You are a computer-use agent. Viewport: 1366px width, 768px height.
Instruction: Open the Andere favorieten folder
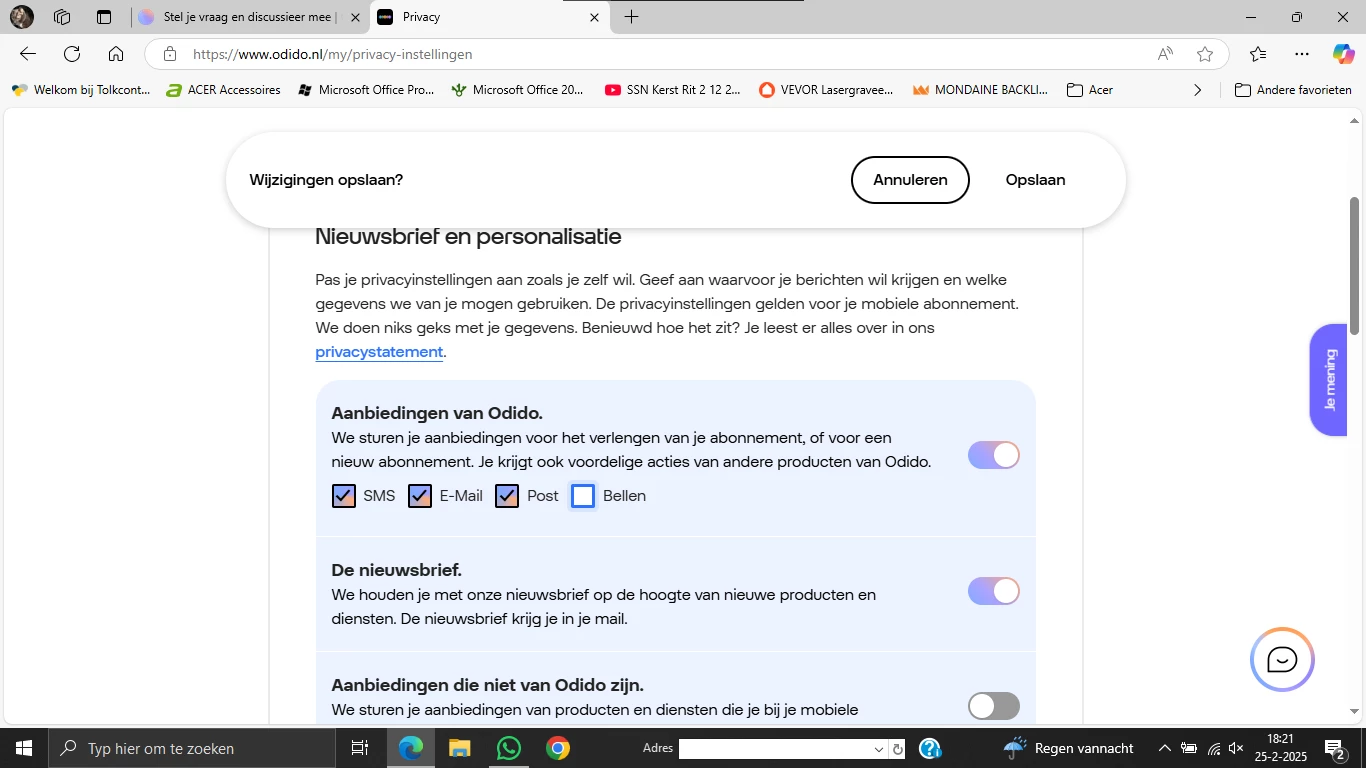1293,90
